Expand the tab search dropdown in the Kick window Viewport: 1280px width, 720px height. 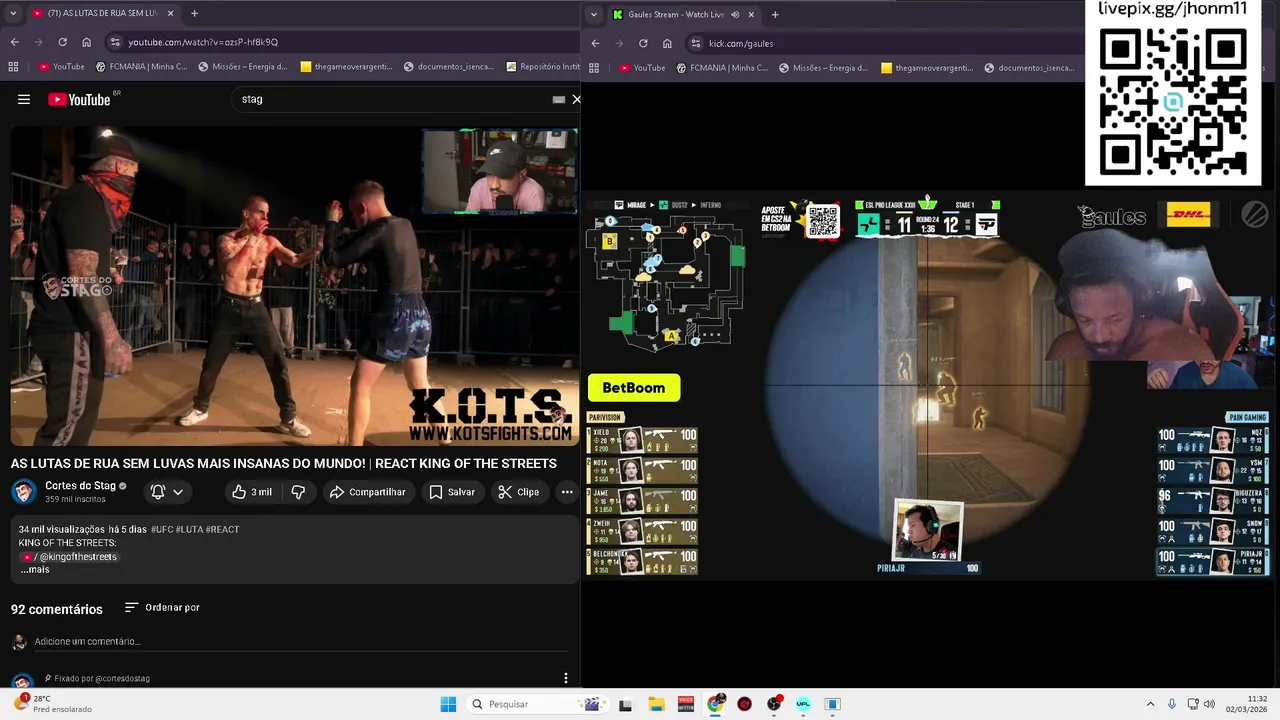[593, 14]
